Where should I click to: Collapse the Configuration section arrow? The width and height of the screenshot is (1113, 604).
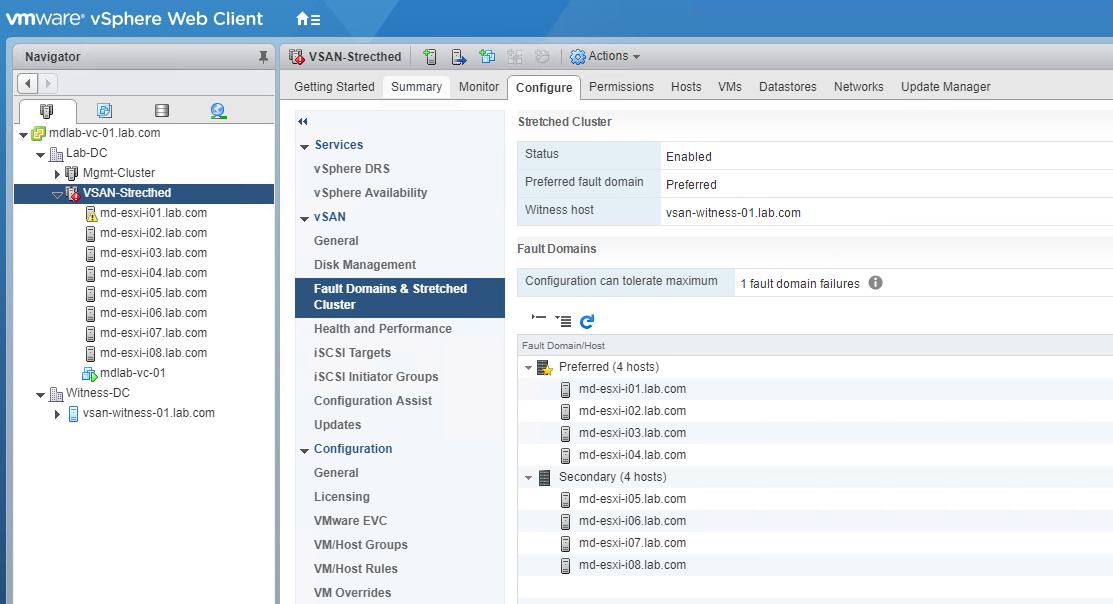[305, 450]
